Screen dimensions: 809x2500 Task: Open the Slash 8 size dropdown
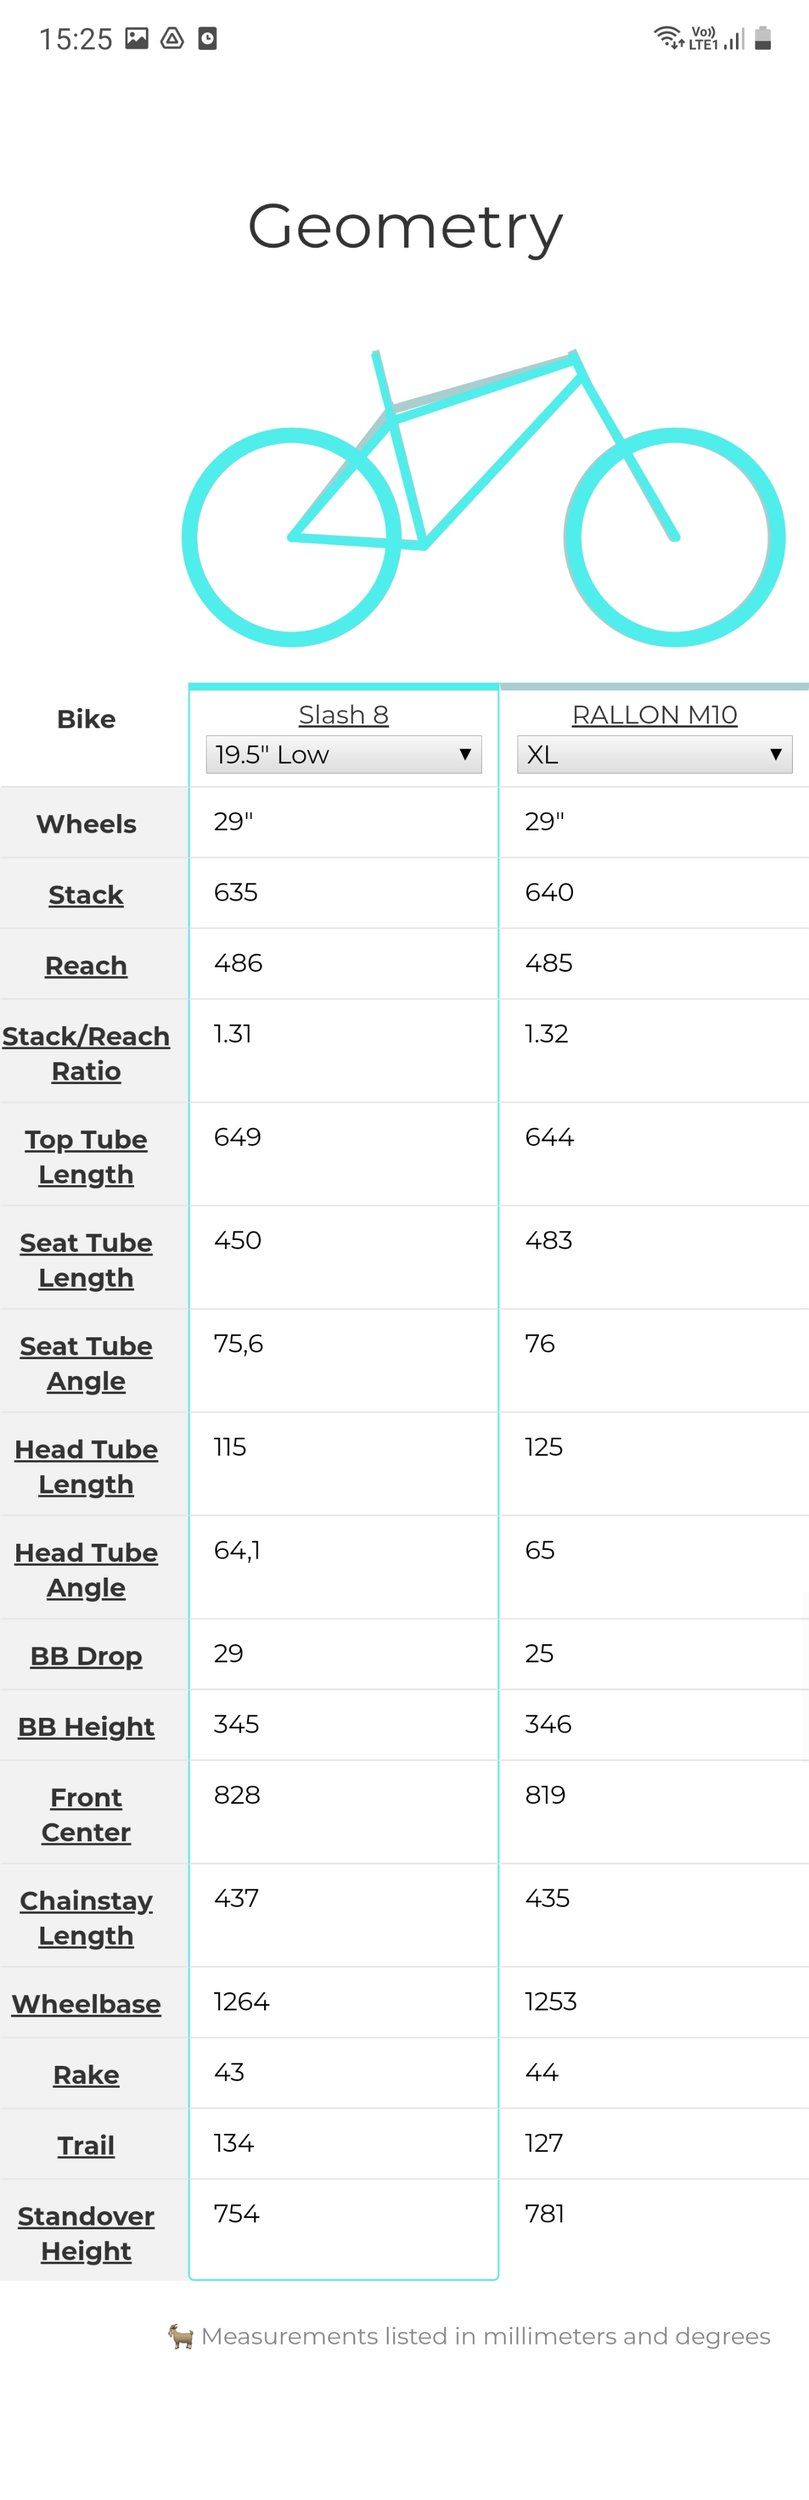tap(343, 754)
